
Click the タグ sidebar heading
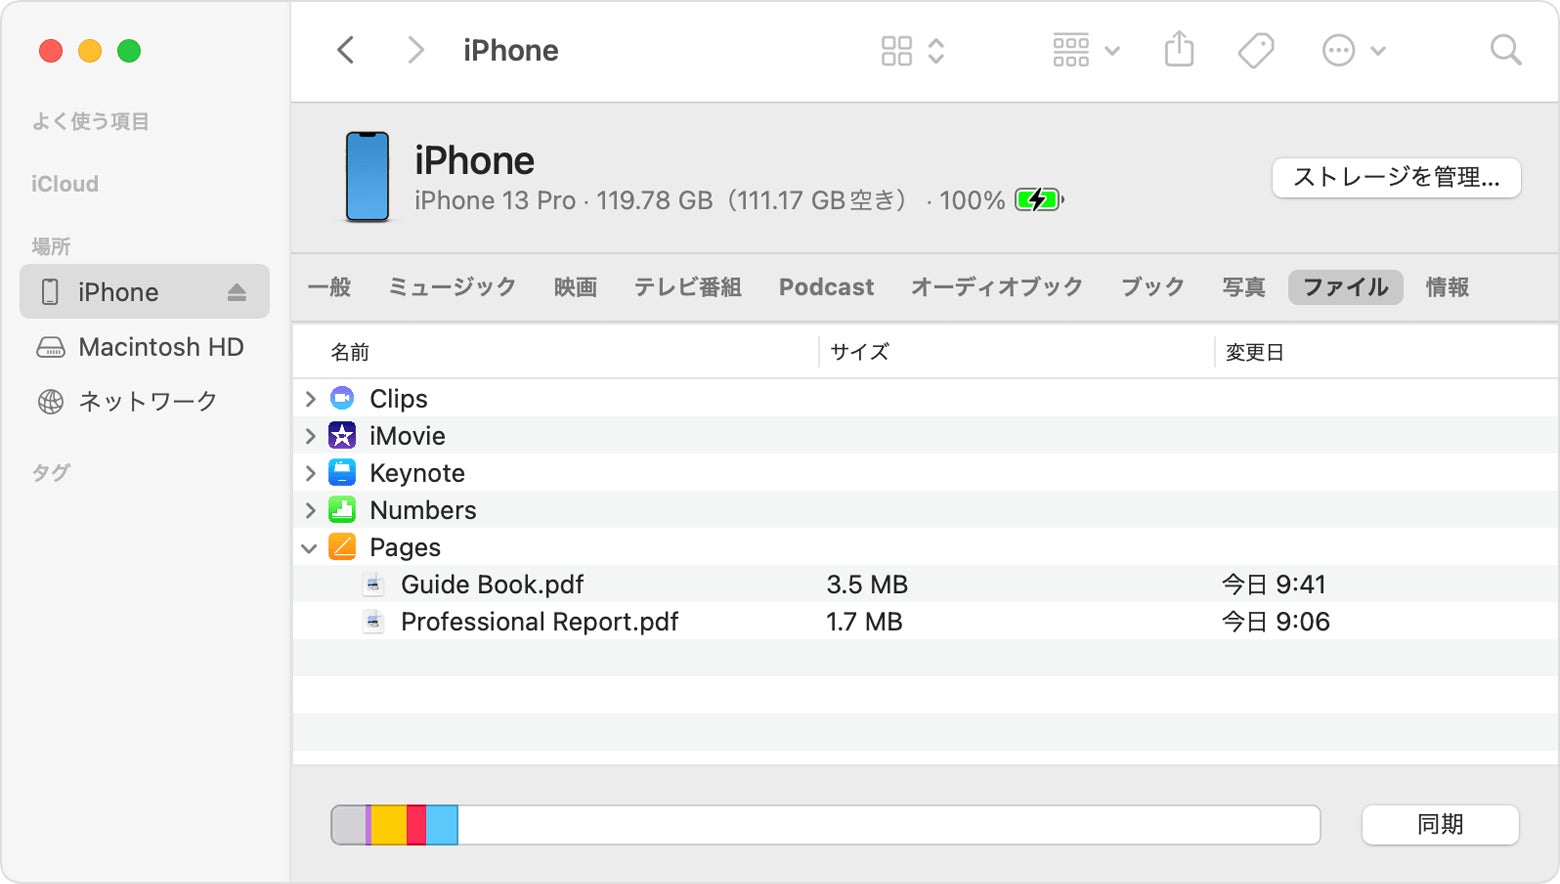click(51, 473)
